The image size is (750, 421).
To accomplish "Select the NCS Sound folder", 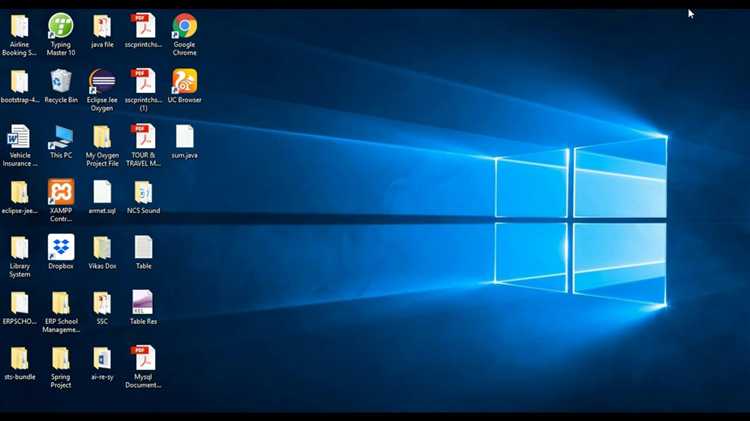I will click(x=143, y=197).
